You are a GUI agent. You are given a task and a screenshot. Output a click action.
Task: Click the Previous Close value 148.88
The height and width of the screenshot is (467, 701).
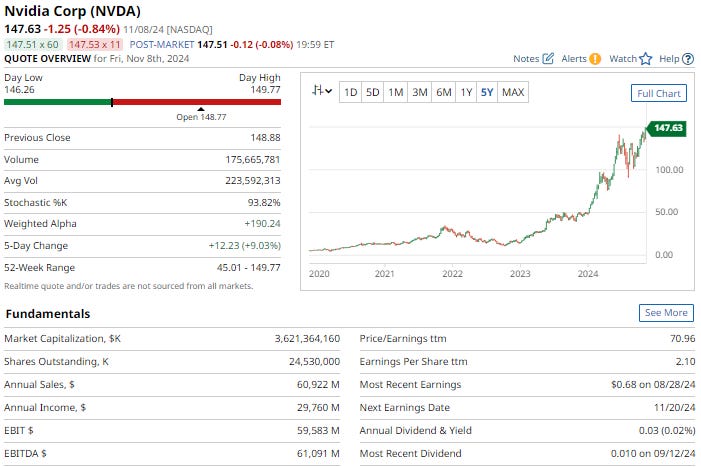point(265,138)
